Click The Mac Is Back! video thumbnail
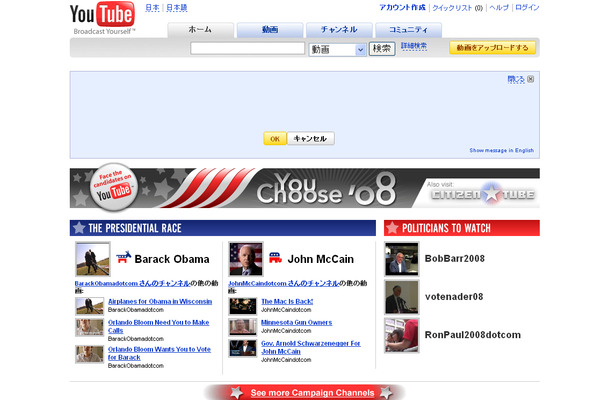The height and width of the screenshot is (400, 610). [243, 306]
